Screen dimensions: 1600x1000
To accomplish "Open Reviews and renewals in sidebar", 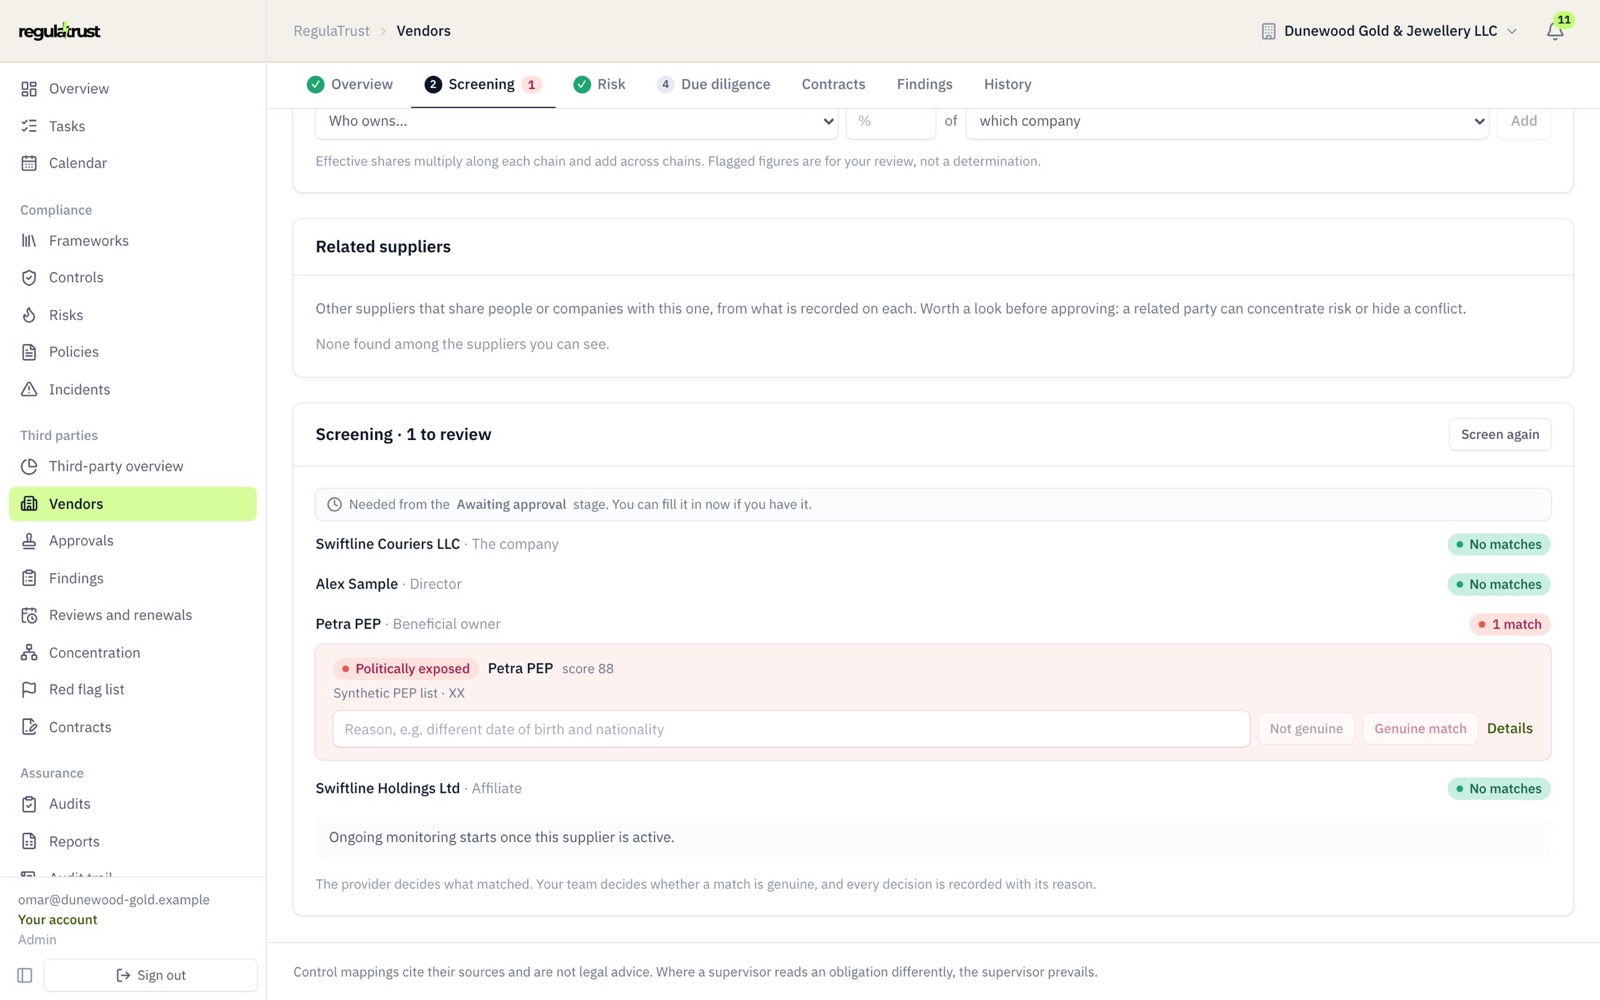I will 133,615.
